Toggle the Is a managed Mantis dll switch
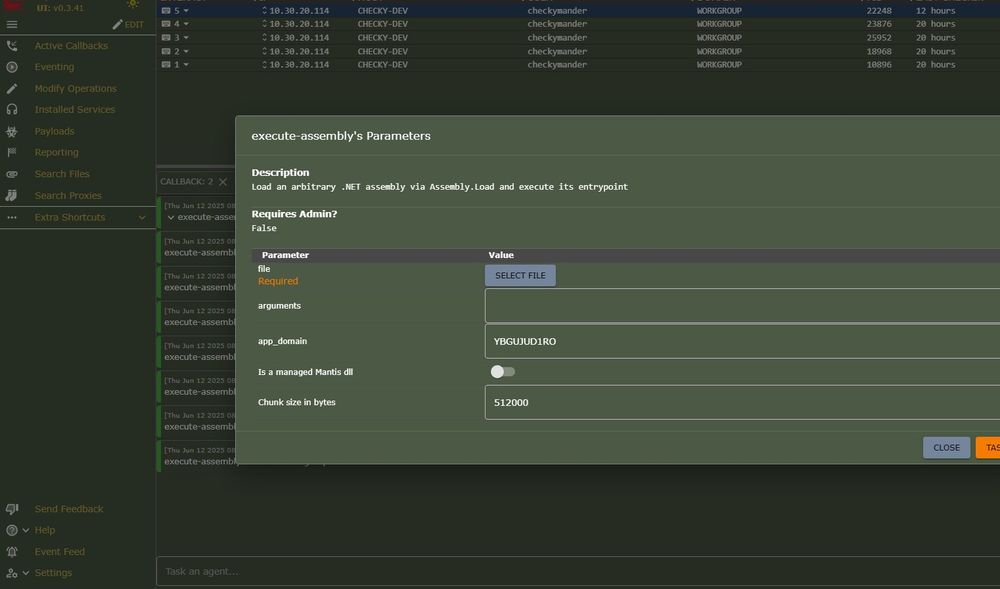This screenshot has width=1000, height=589. click(503, 372)
